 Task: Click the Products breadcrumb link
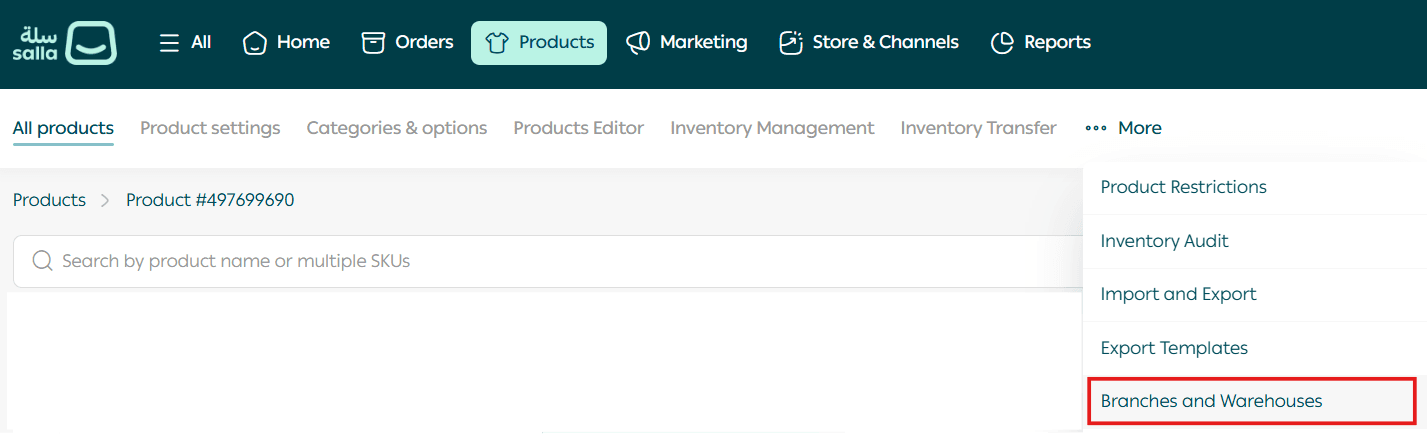click(49, 200)
